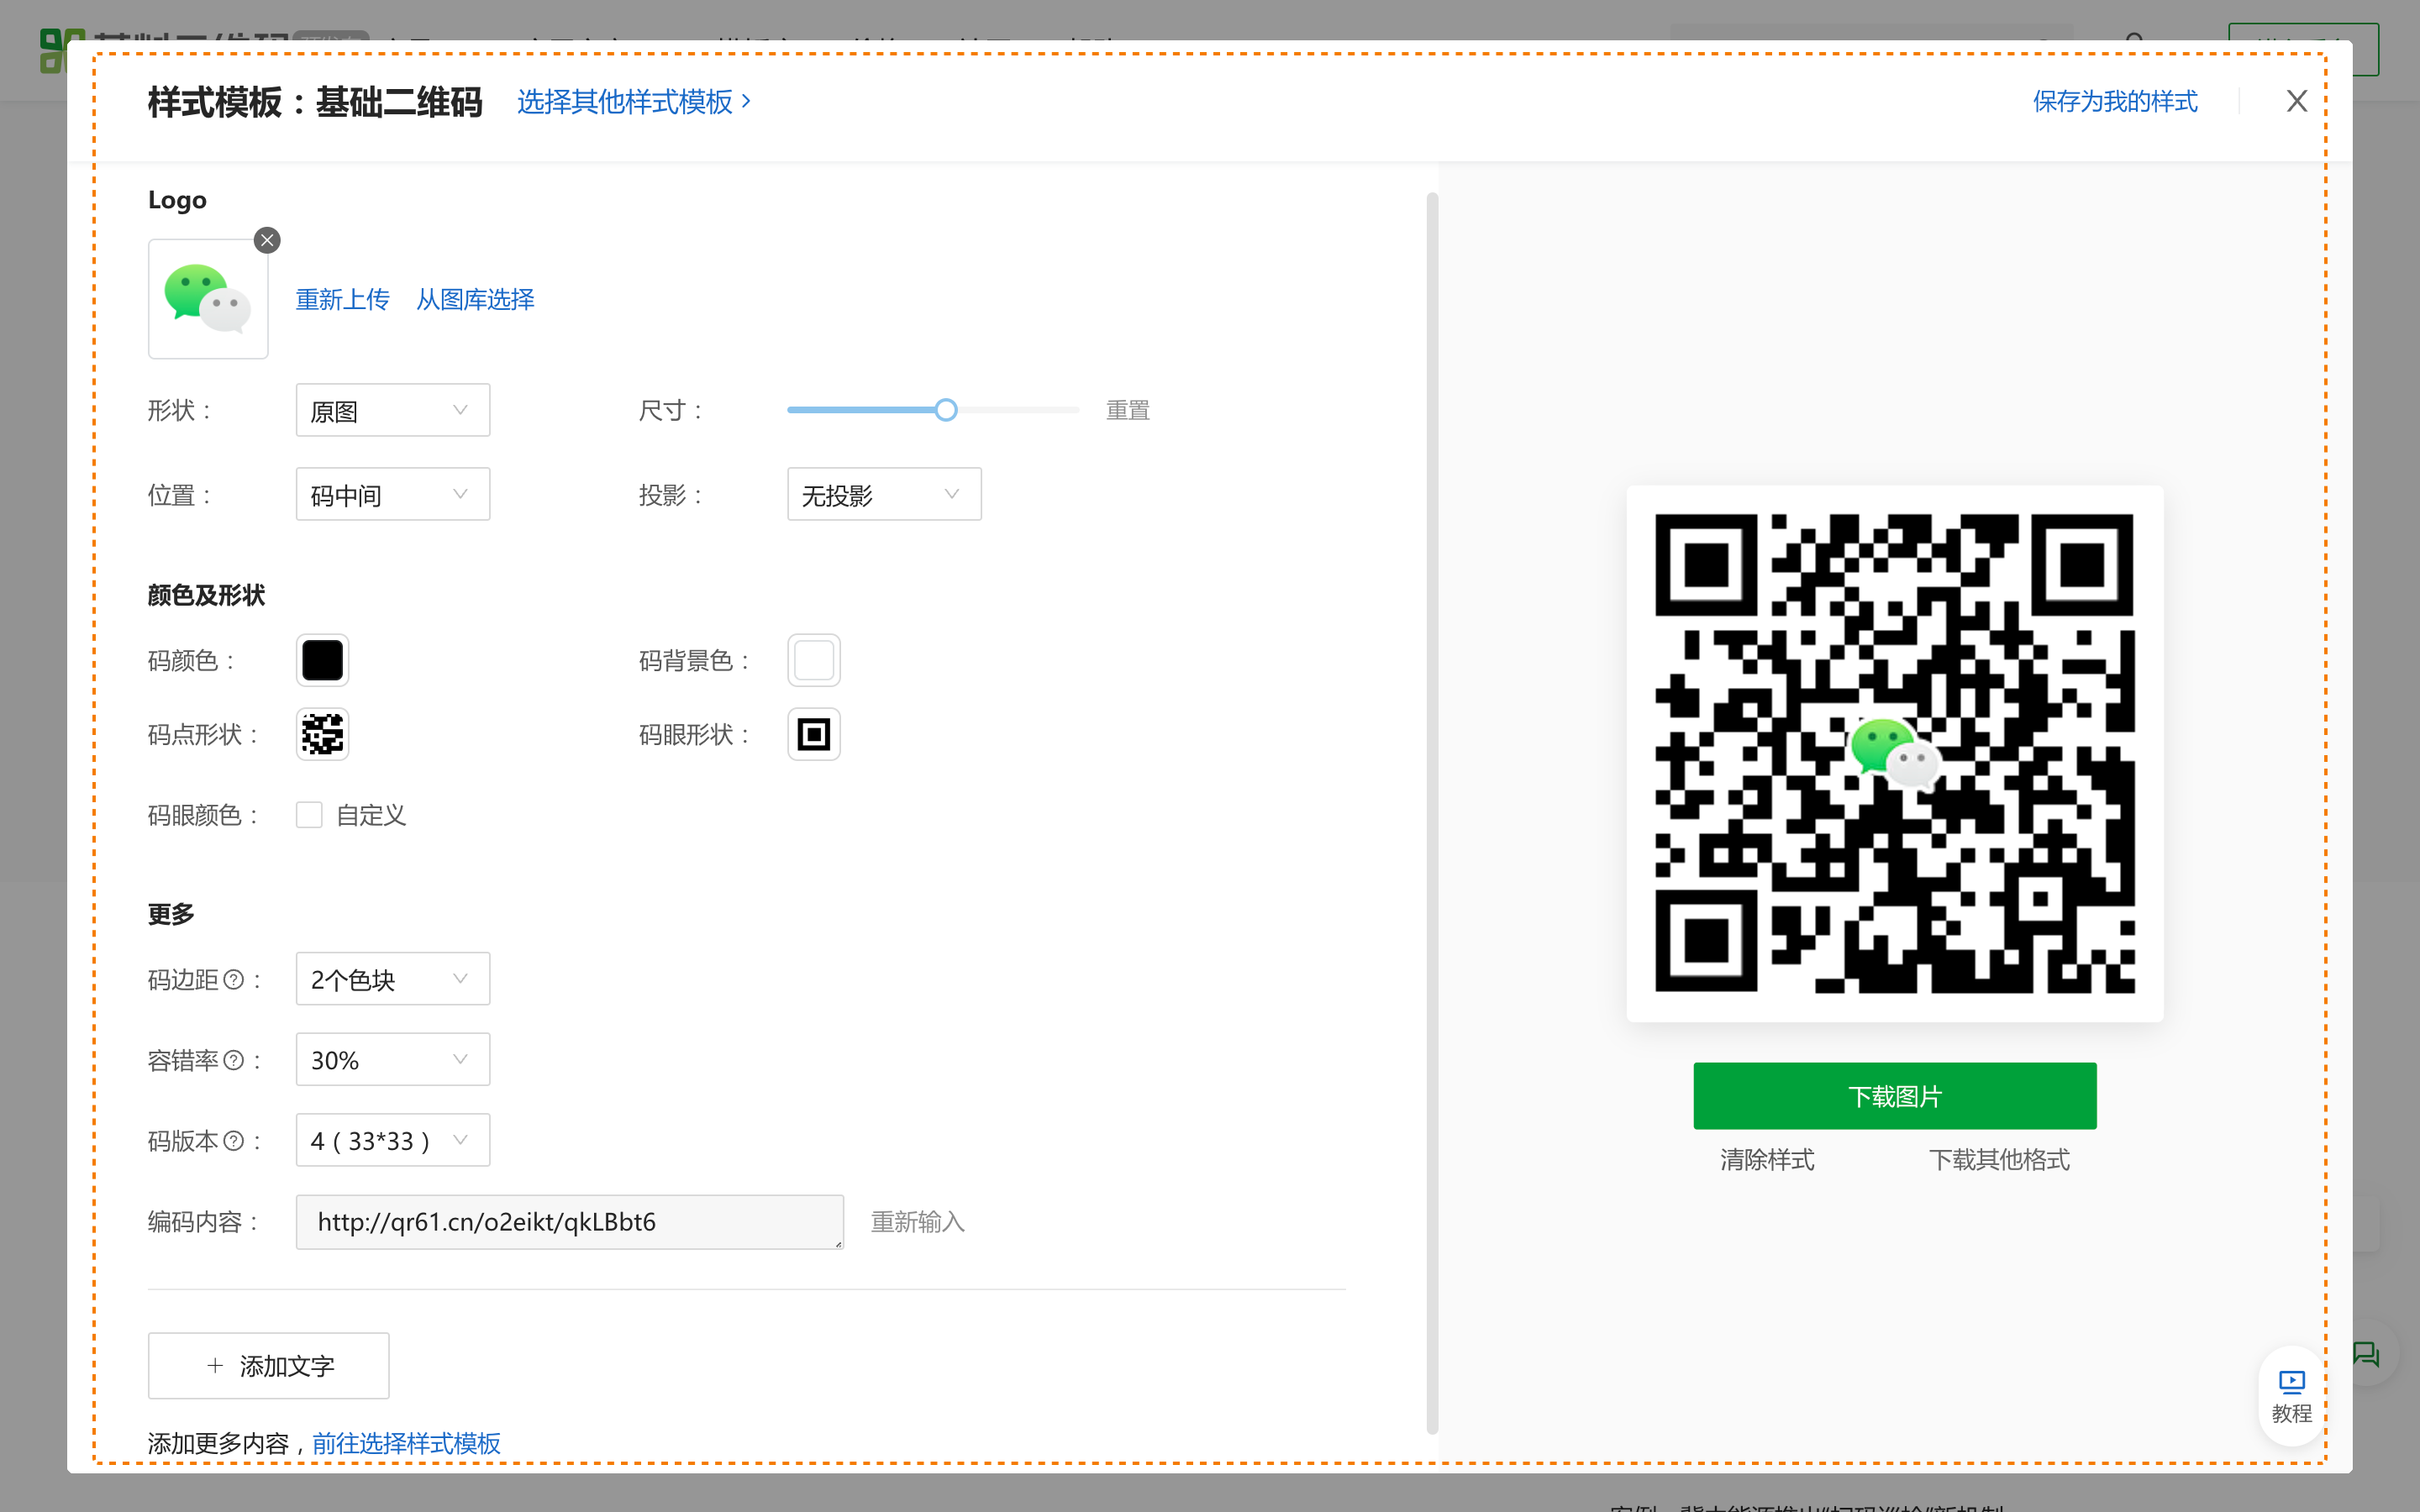Click the green 下载图片 button
This screenshot has height=1512, width=2420.
pyautogui.click(x=1894, y=1096)
